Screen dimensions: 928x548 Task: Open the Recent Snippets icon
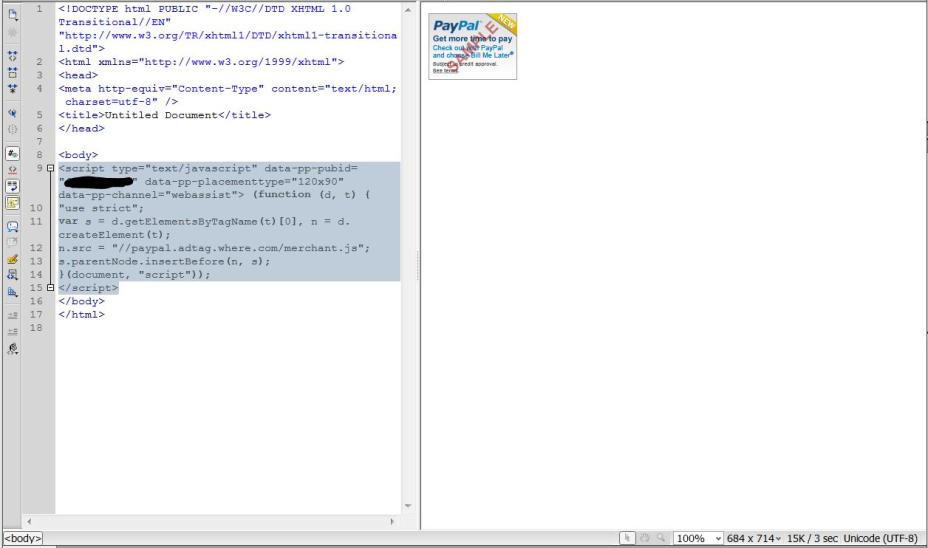point(12,275)
